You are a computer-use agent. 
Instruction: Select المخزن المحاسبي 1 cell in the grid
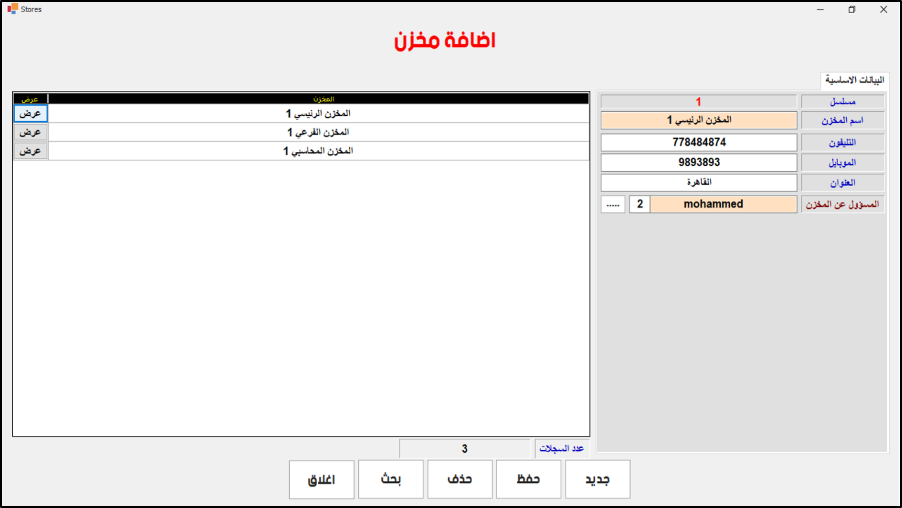[318, 151]
